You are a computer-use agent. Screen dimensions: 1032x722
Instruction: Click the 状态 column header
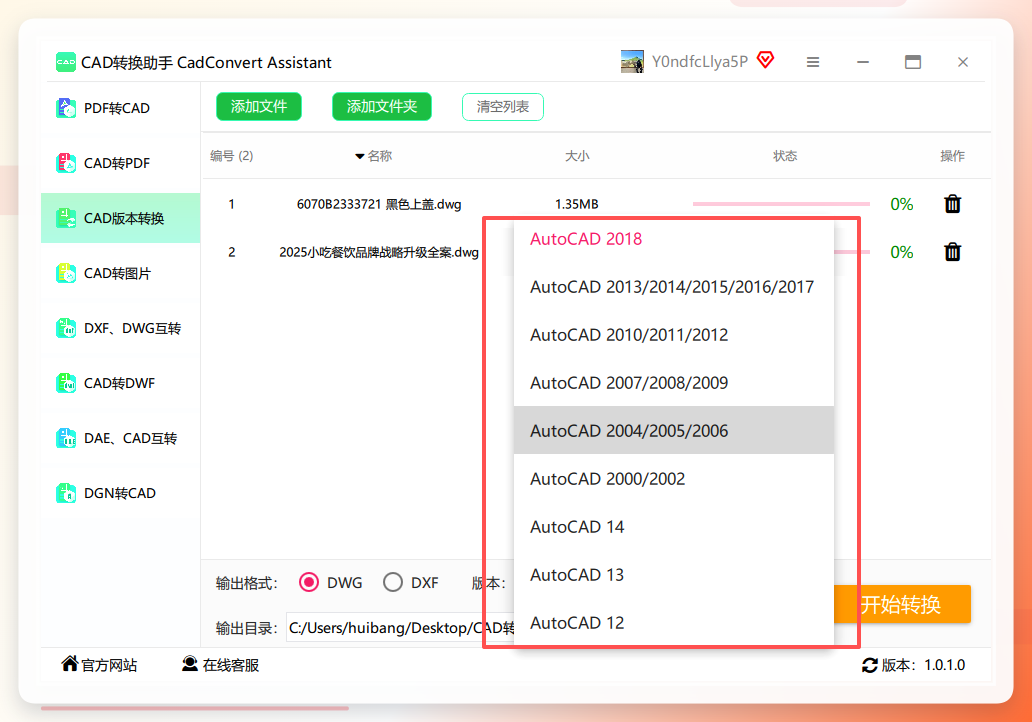[785, 156]
